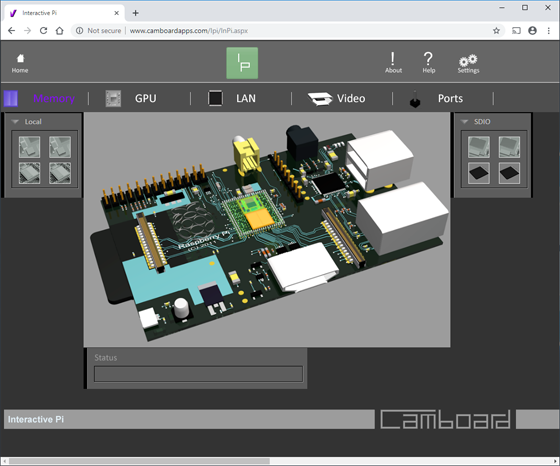The height and width of the screenshot is (466, 560).
Task: Go to Home via house icon
Action: tap(20, 58)
